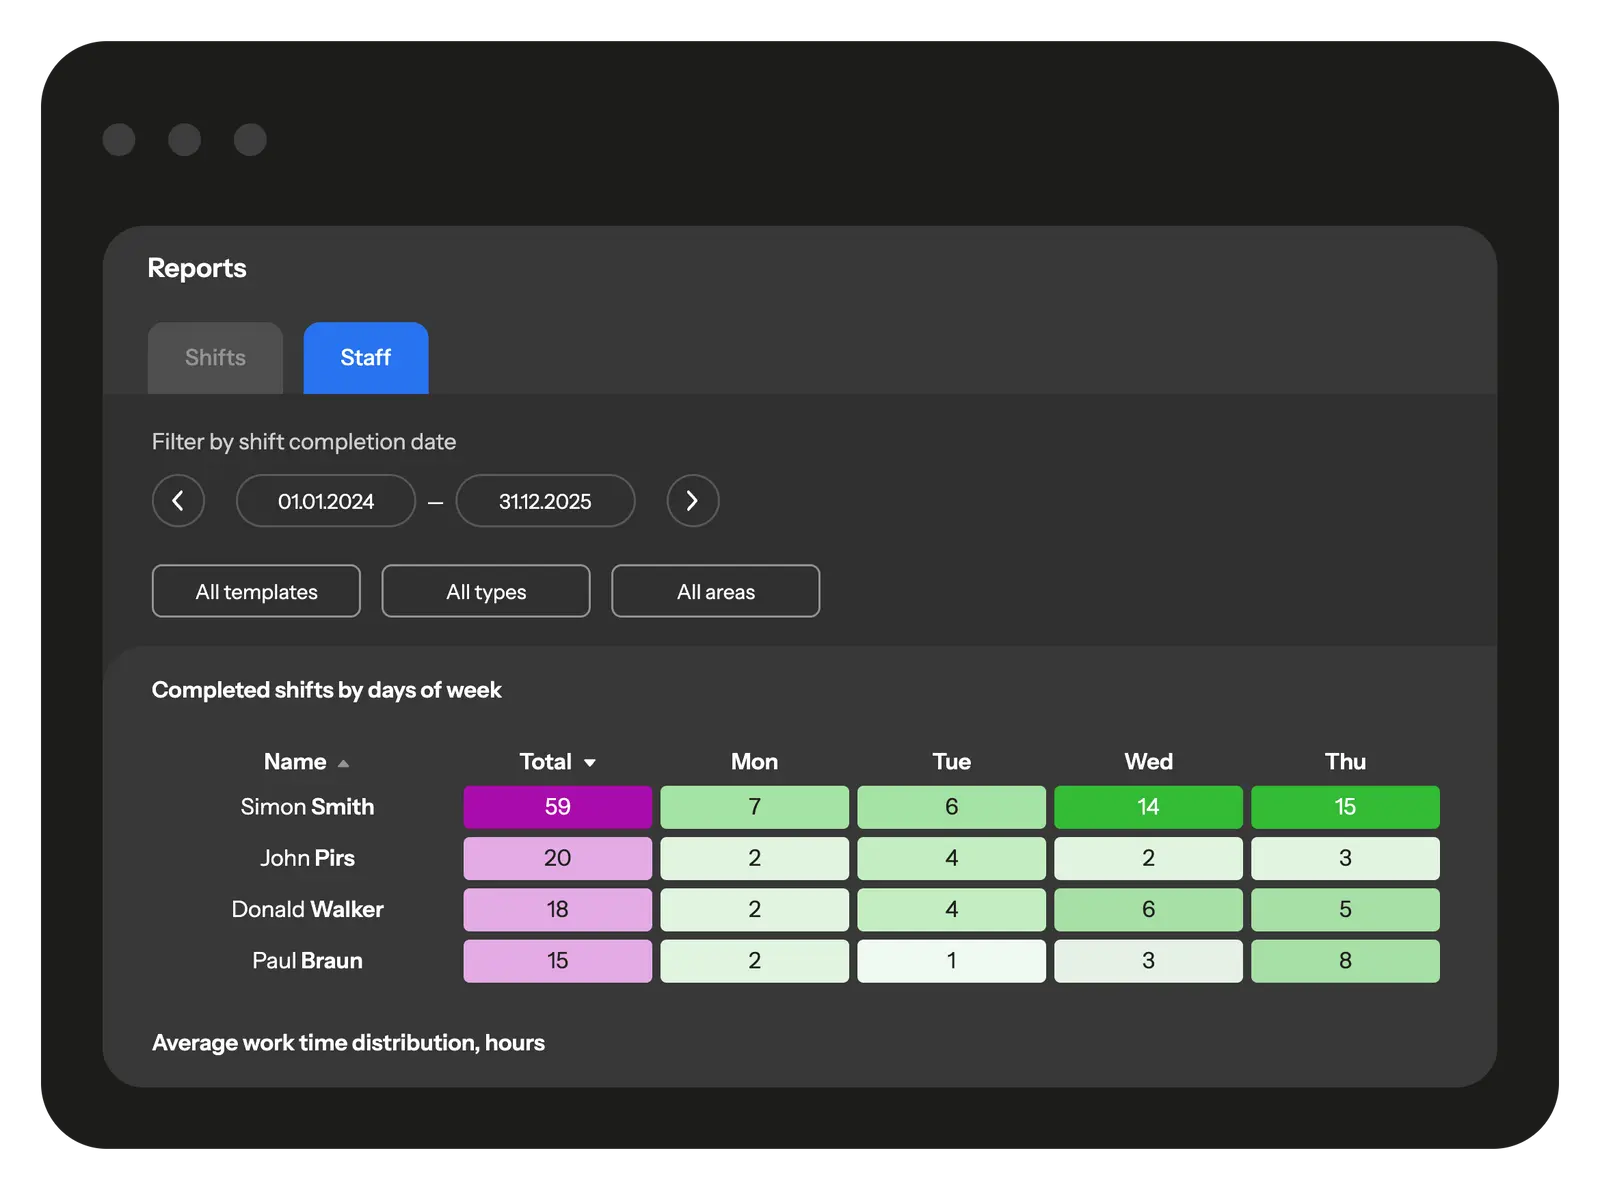Edit the start date 01.01.2024 field
Image resolution: width=1600 pixels, height=1190 pixels.
[326, 501]
